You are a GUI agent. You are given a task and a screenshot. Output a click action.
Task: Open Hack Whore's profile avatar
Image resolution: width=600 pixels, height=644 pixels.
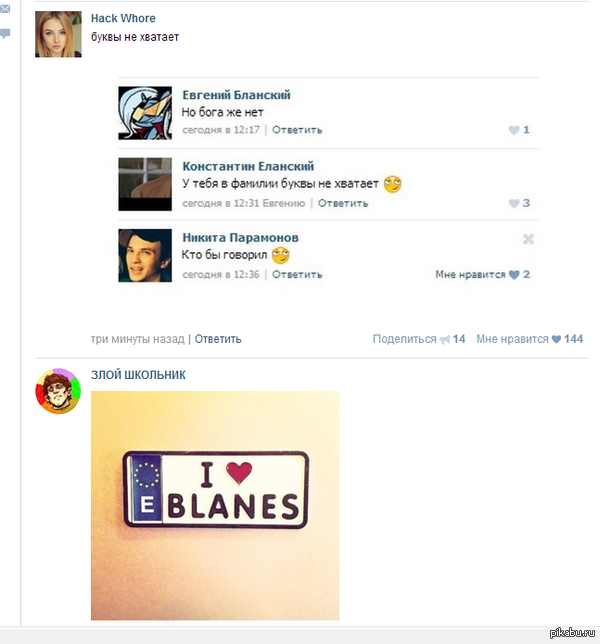58,34
